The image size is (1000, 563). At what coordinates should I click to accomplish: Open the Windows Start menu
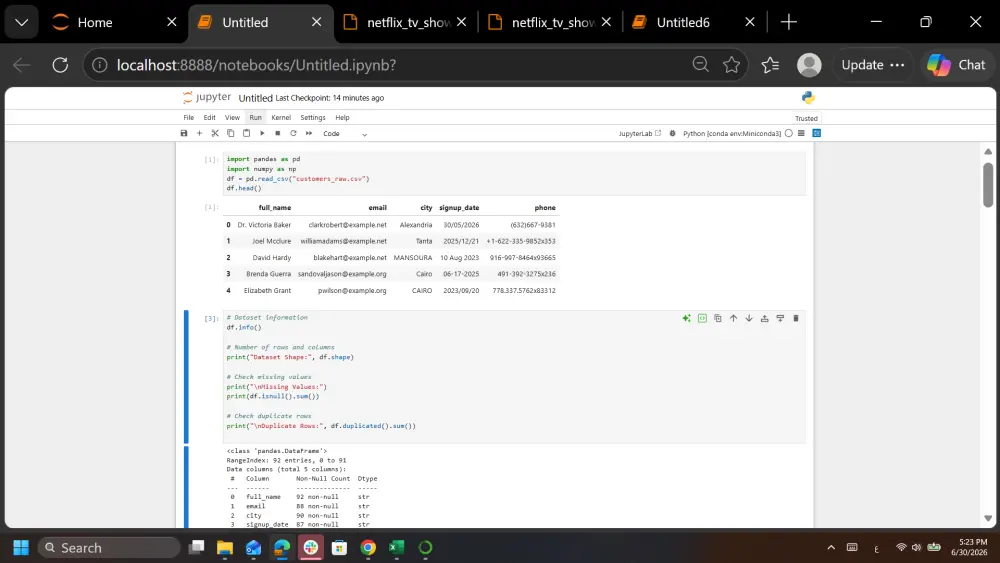pyautogui.click(x=21, y=548)
